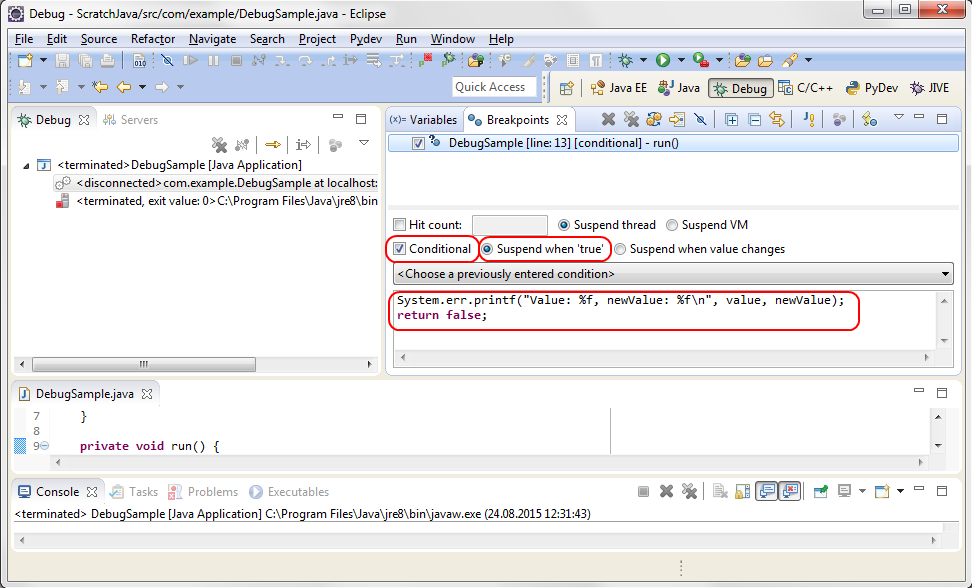The height and width of the screenshot is (588, 972).
Task: Click Add Java Exception Breakpoint icon
Action: click(808, 119)
